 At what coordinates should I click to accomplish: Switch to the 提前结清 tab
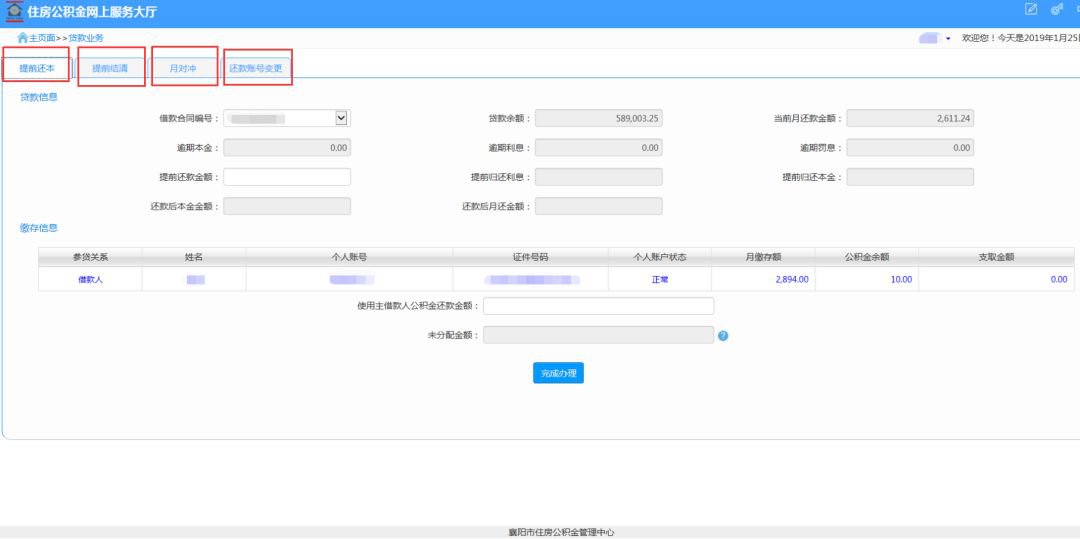coord(110,68)
